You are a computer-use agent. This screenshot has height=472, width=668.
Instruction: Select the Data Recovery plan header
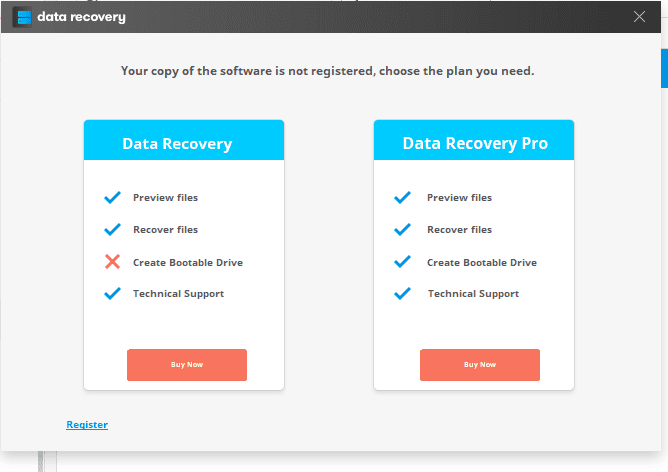point(177,143)
